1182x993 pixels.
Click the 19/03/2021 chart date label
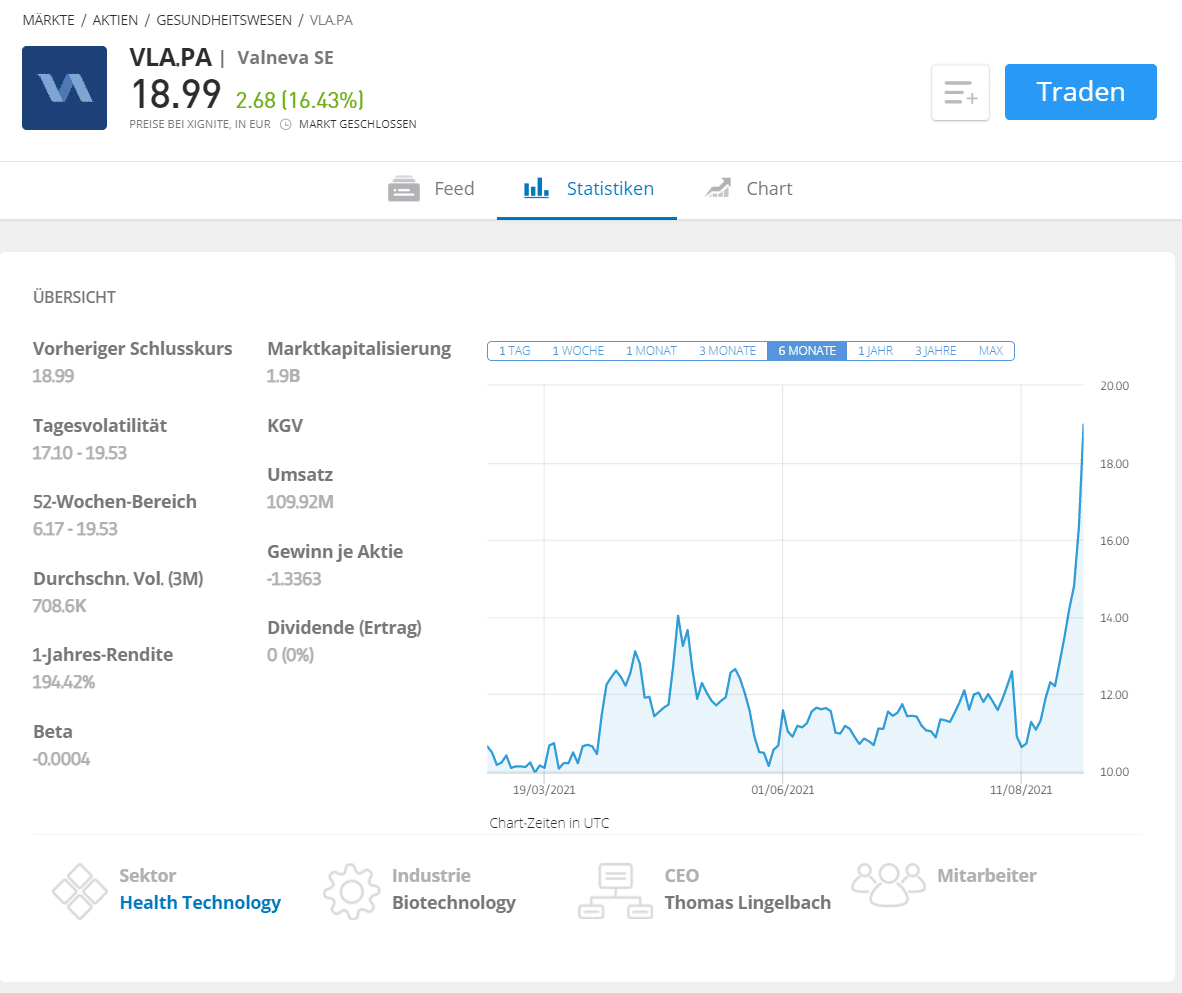click(544, 789)
